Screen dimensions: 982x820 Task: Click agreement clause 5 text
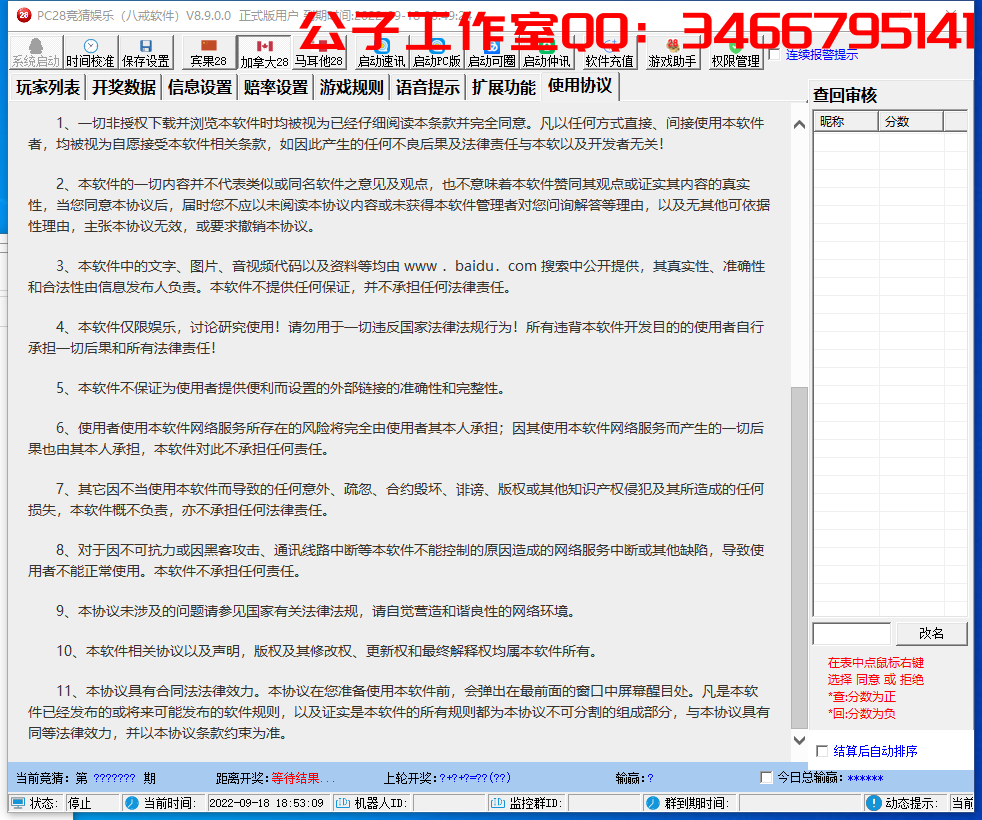[281, 388]
